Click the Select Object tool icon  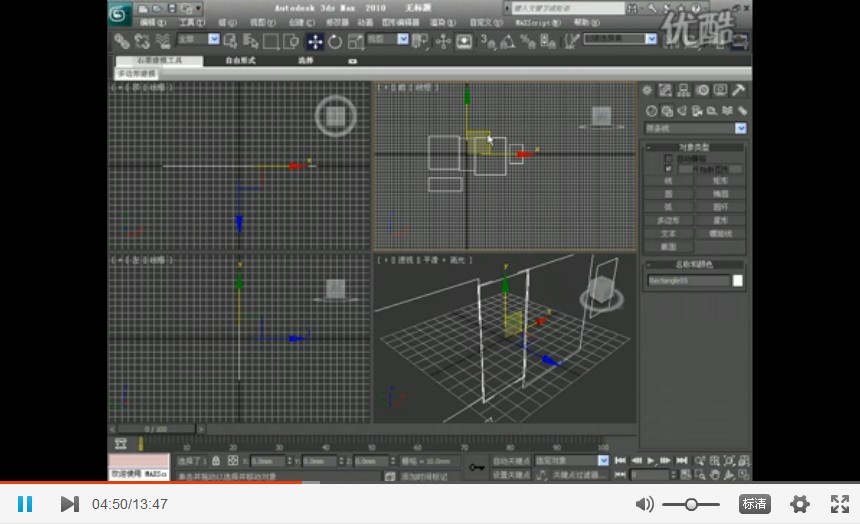pyautogui.click(x=230, y=41)
